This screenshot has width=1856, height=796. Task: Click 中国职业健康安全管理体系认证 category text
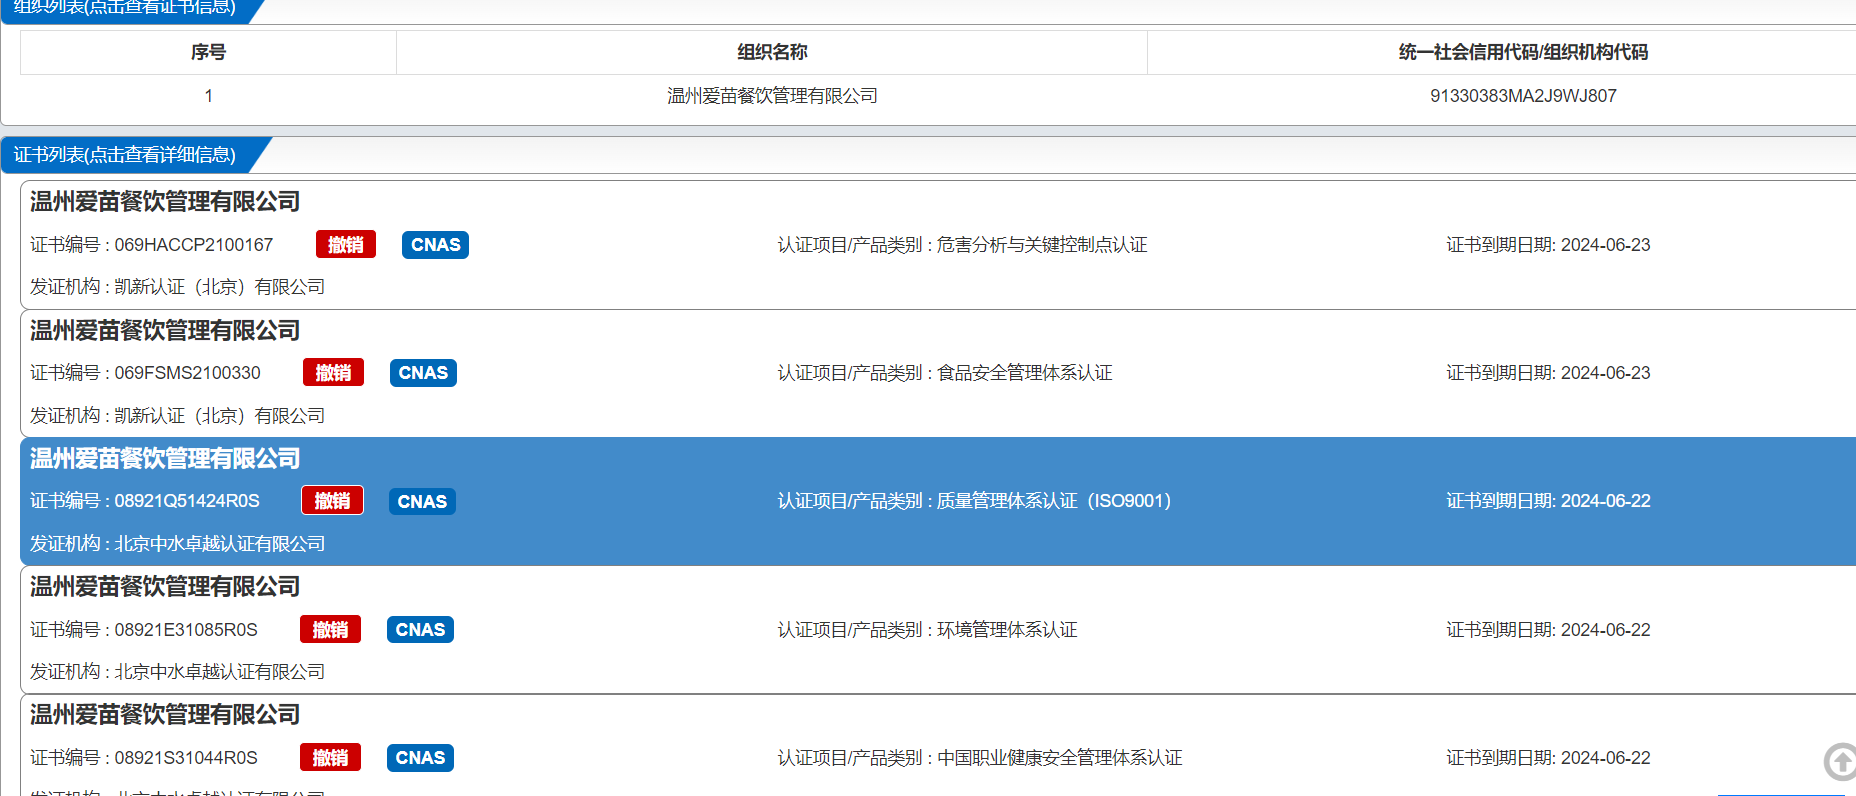tap(1060, 758)
